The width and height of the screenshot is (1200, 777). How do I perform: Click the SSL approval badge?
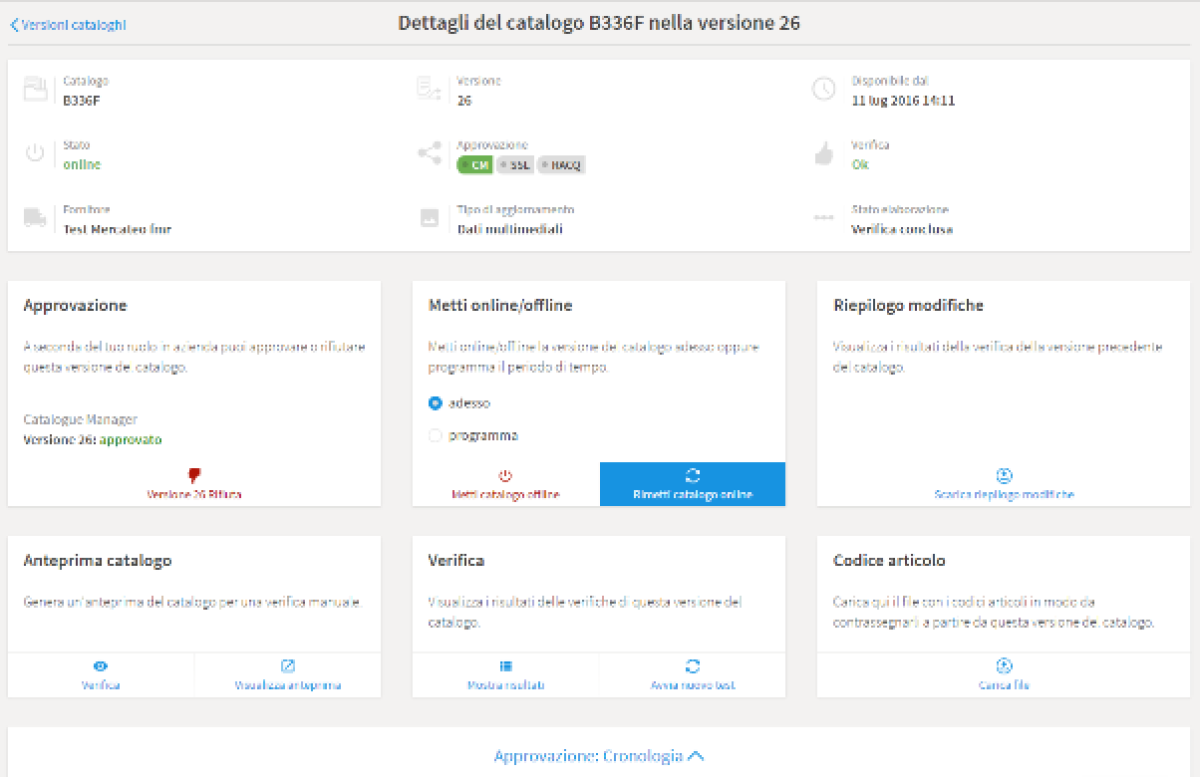click(516, 165)
